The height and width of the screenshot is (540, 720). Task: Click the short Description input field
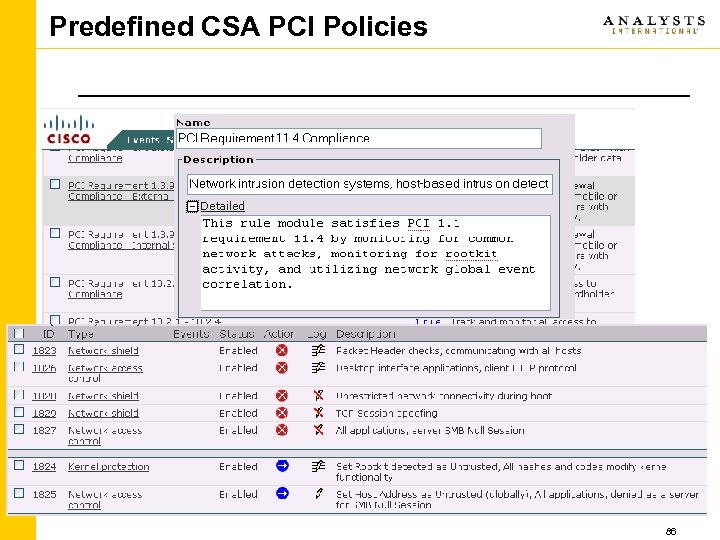370,184
